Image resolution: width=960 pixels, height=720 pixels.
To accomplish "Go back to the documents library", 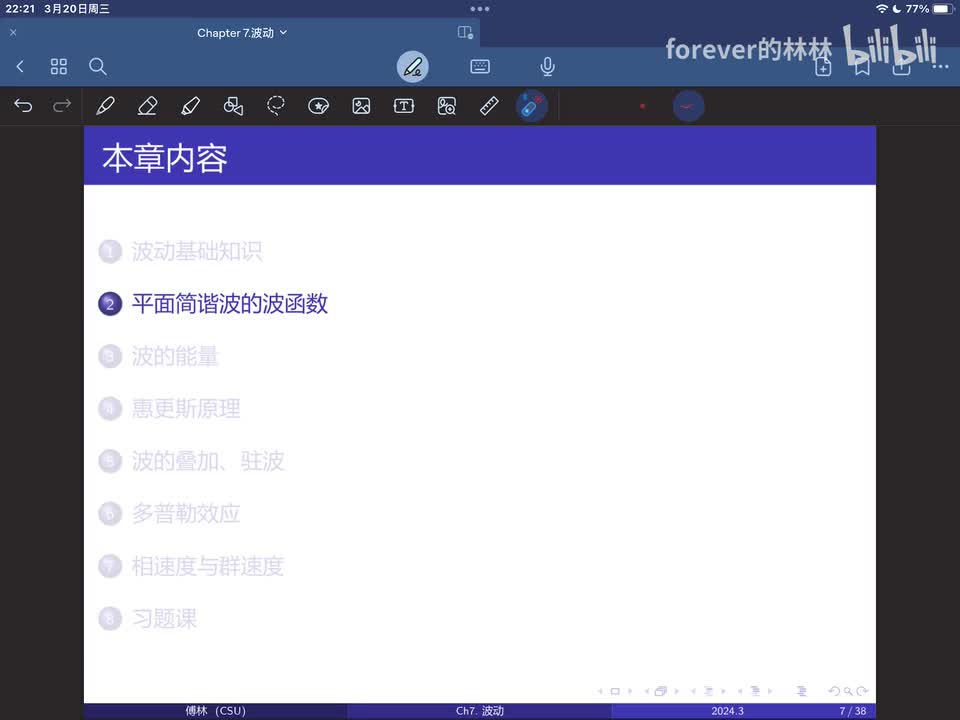I will click(20, 66).
